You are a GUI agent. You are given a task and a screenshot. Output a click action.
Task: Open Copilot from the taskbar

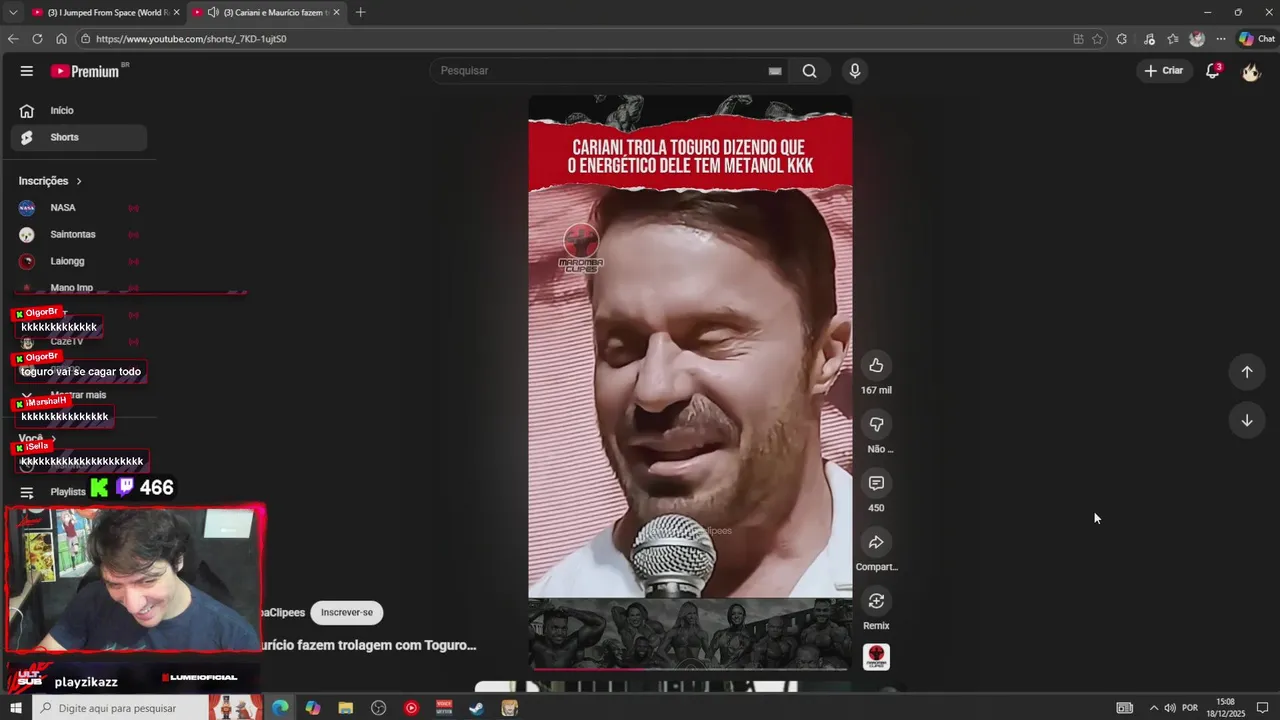tap(313, 708)
